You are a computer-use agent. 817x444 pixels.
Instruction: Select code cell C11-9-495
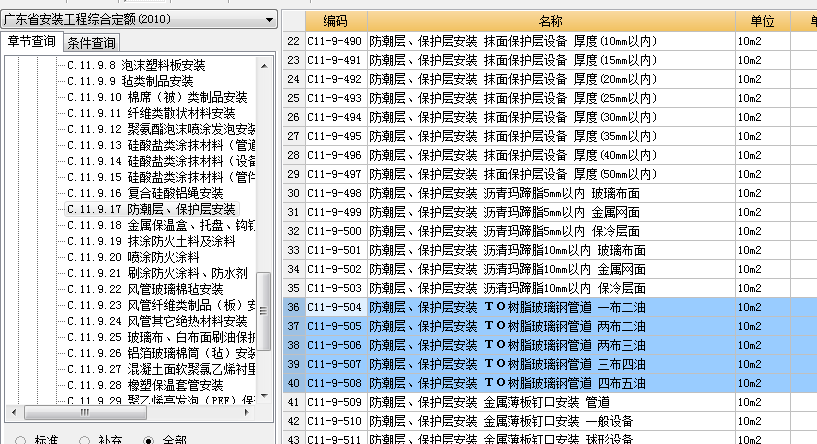point(336,136)
